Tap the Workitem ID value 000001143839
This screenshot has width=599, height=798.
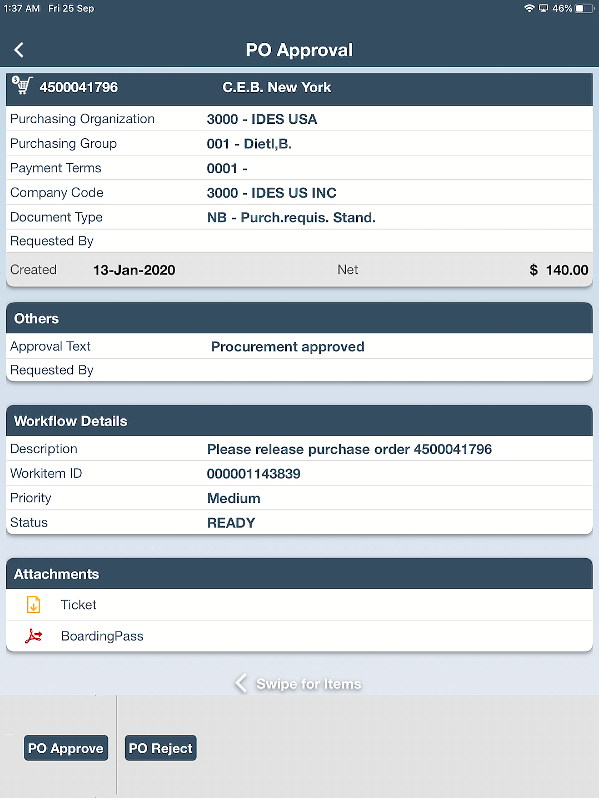[x=253, y=474]
